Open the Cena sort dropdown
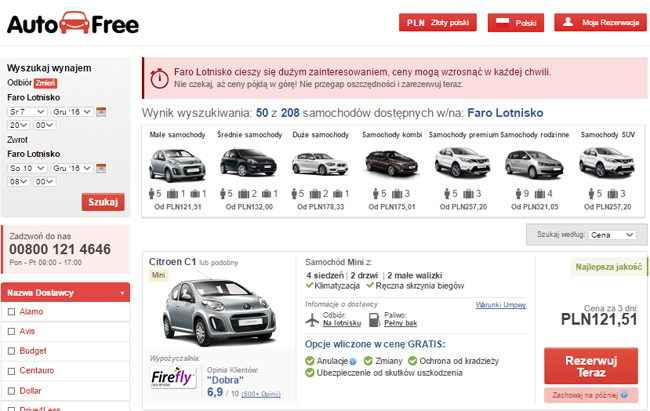The height and width of the screenshot is (411, 650). (612, 235)
